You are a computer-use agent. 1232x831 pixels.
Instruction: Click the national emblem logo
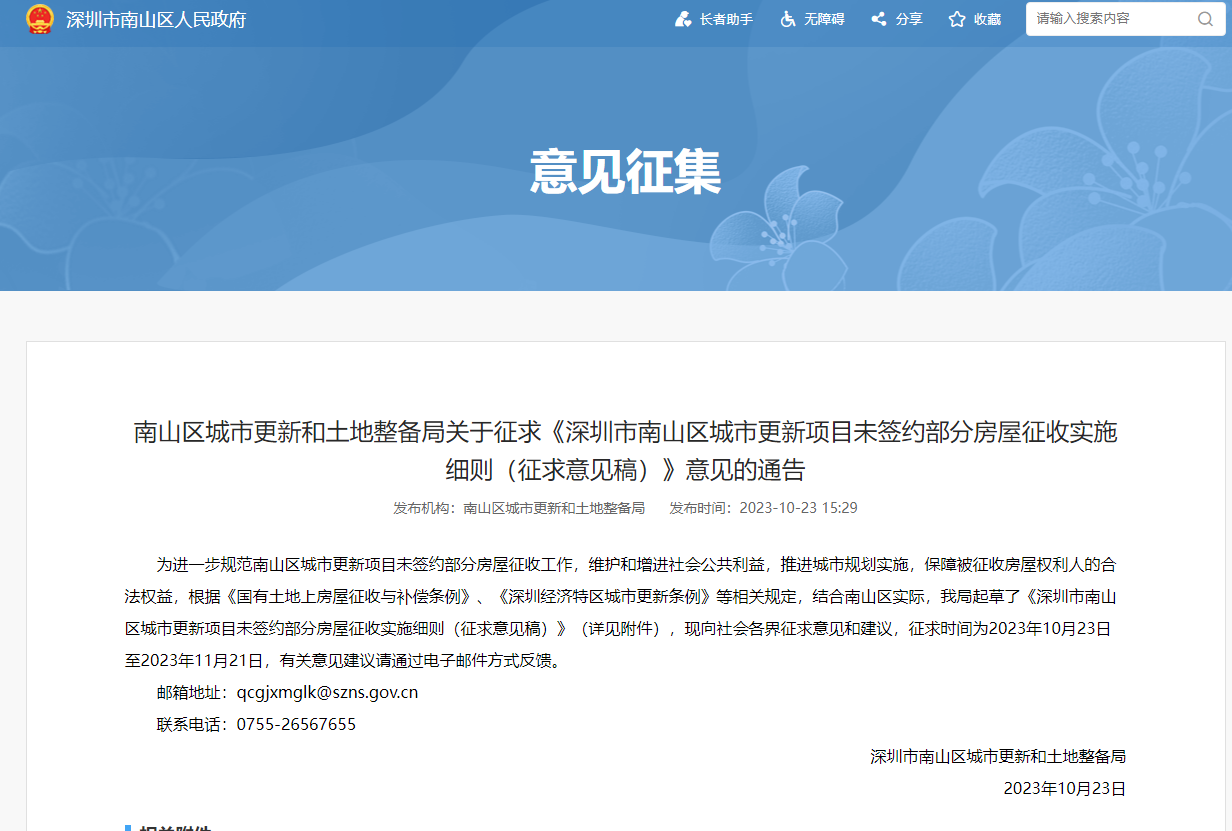(40, 19)
